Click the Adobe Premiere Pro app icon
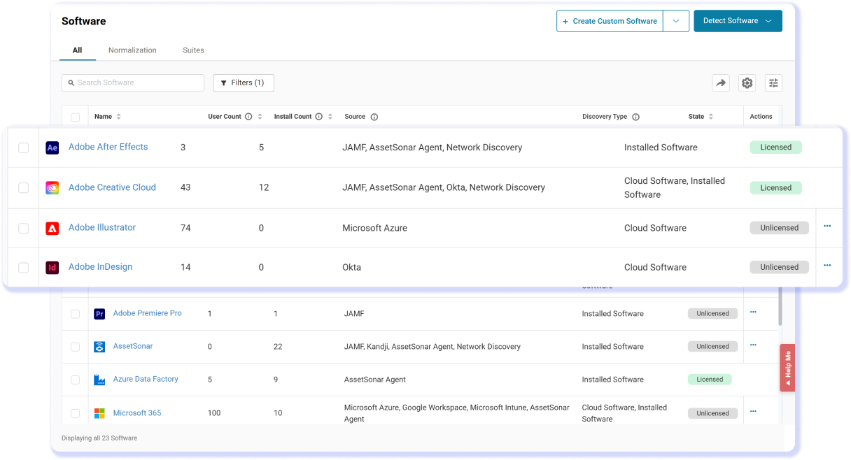Screen dimensions: 851x460 pyautogui.click(x=99, y=314)
